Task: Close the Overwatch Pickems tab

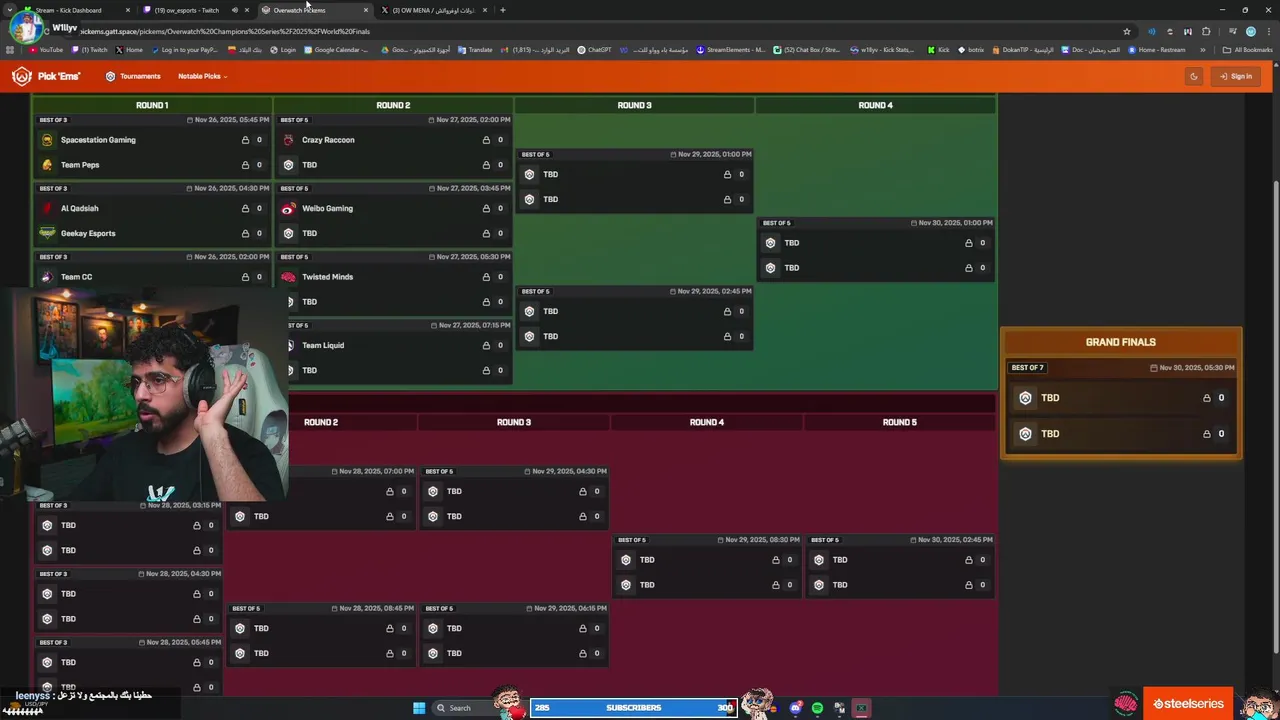Action: click(x=366, y=10)
